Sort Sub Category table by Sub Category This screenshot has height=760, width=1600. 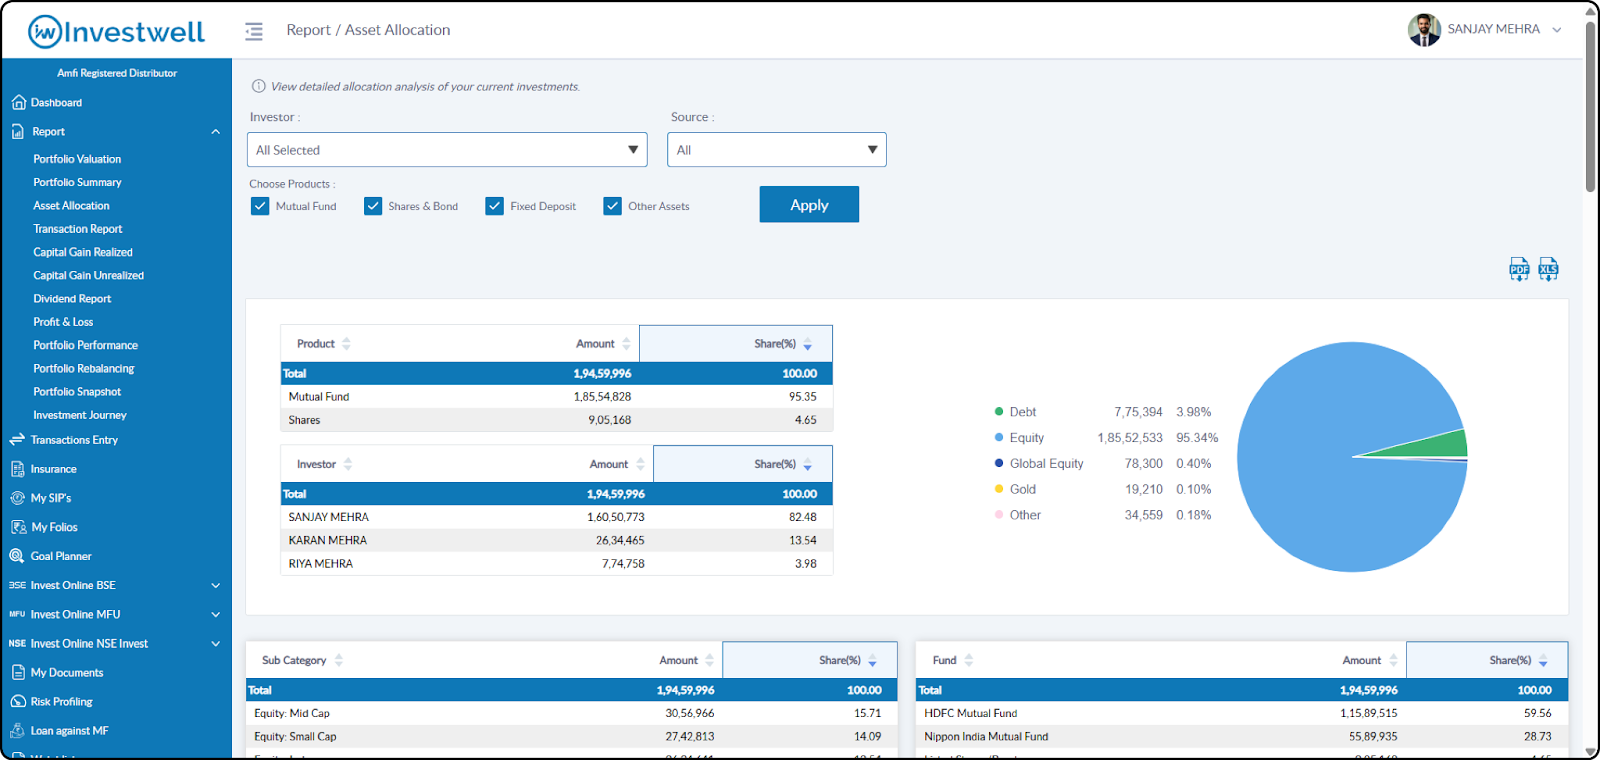click(x=339, y=660)
